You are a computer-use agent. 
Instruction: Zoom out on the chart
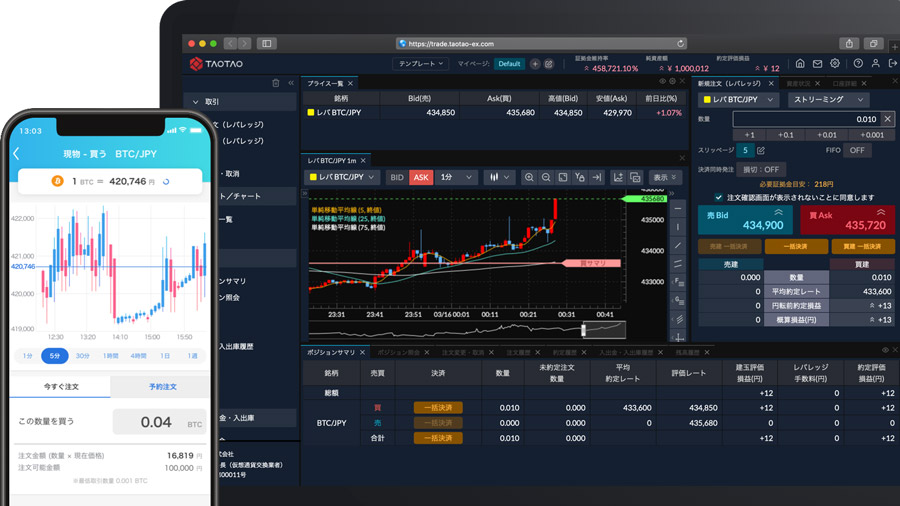(x=546, y=177)
